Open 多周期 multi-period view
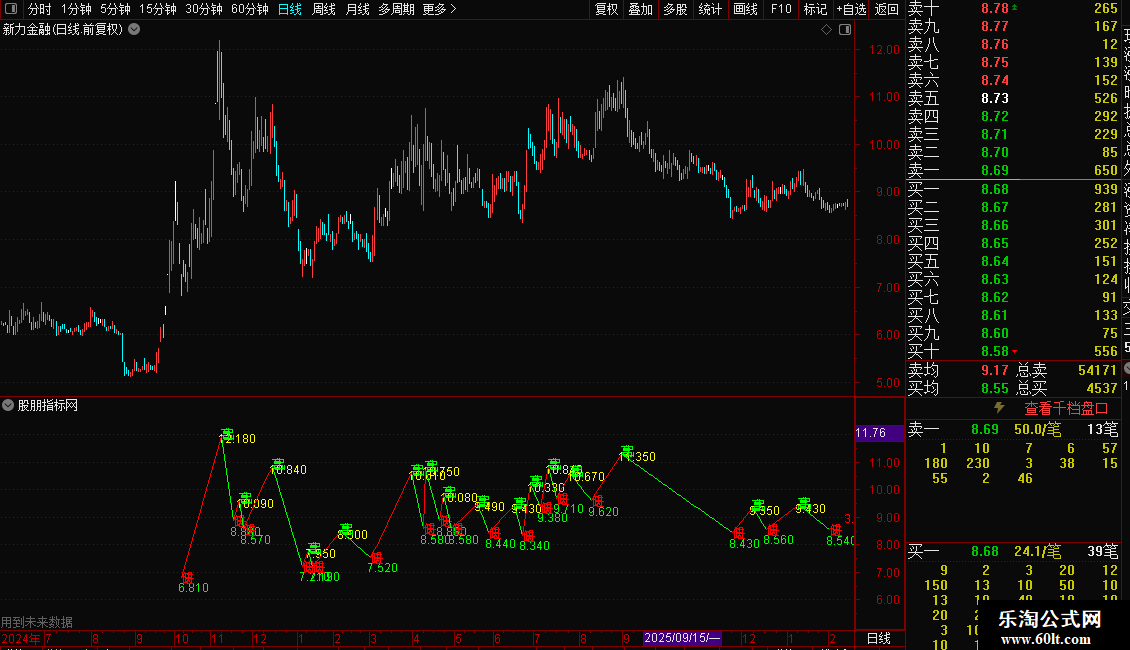The width and height of the screenshot is (1130, 650). 396,9
